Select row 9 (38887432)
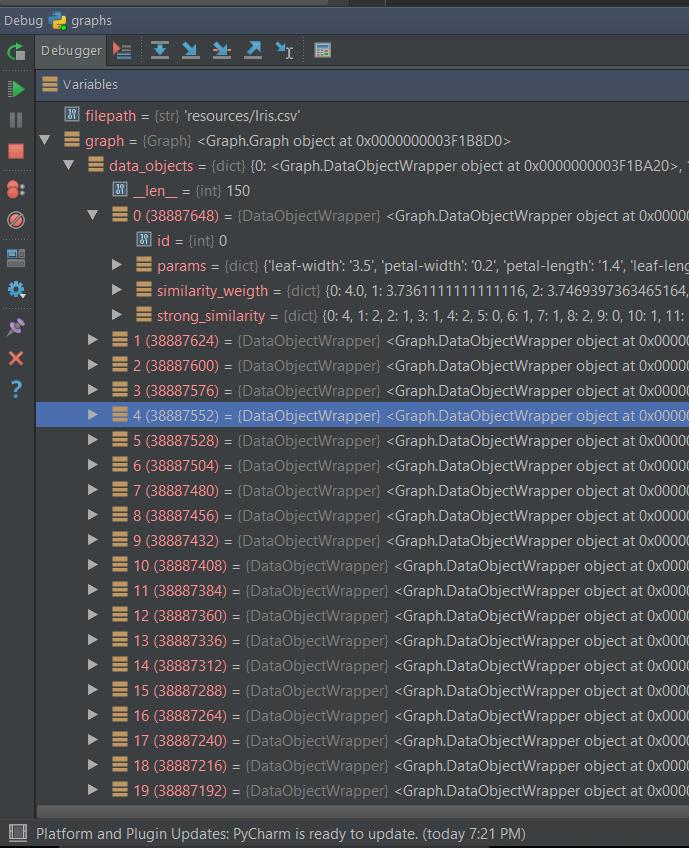689x848 pixels. (362, 540)
